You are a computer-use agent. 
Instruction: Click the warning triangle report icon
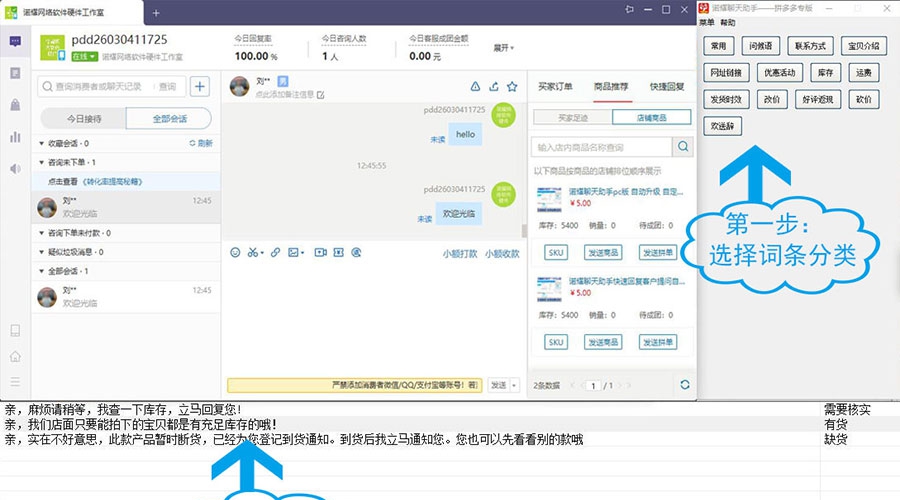tap(475, 87)
